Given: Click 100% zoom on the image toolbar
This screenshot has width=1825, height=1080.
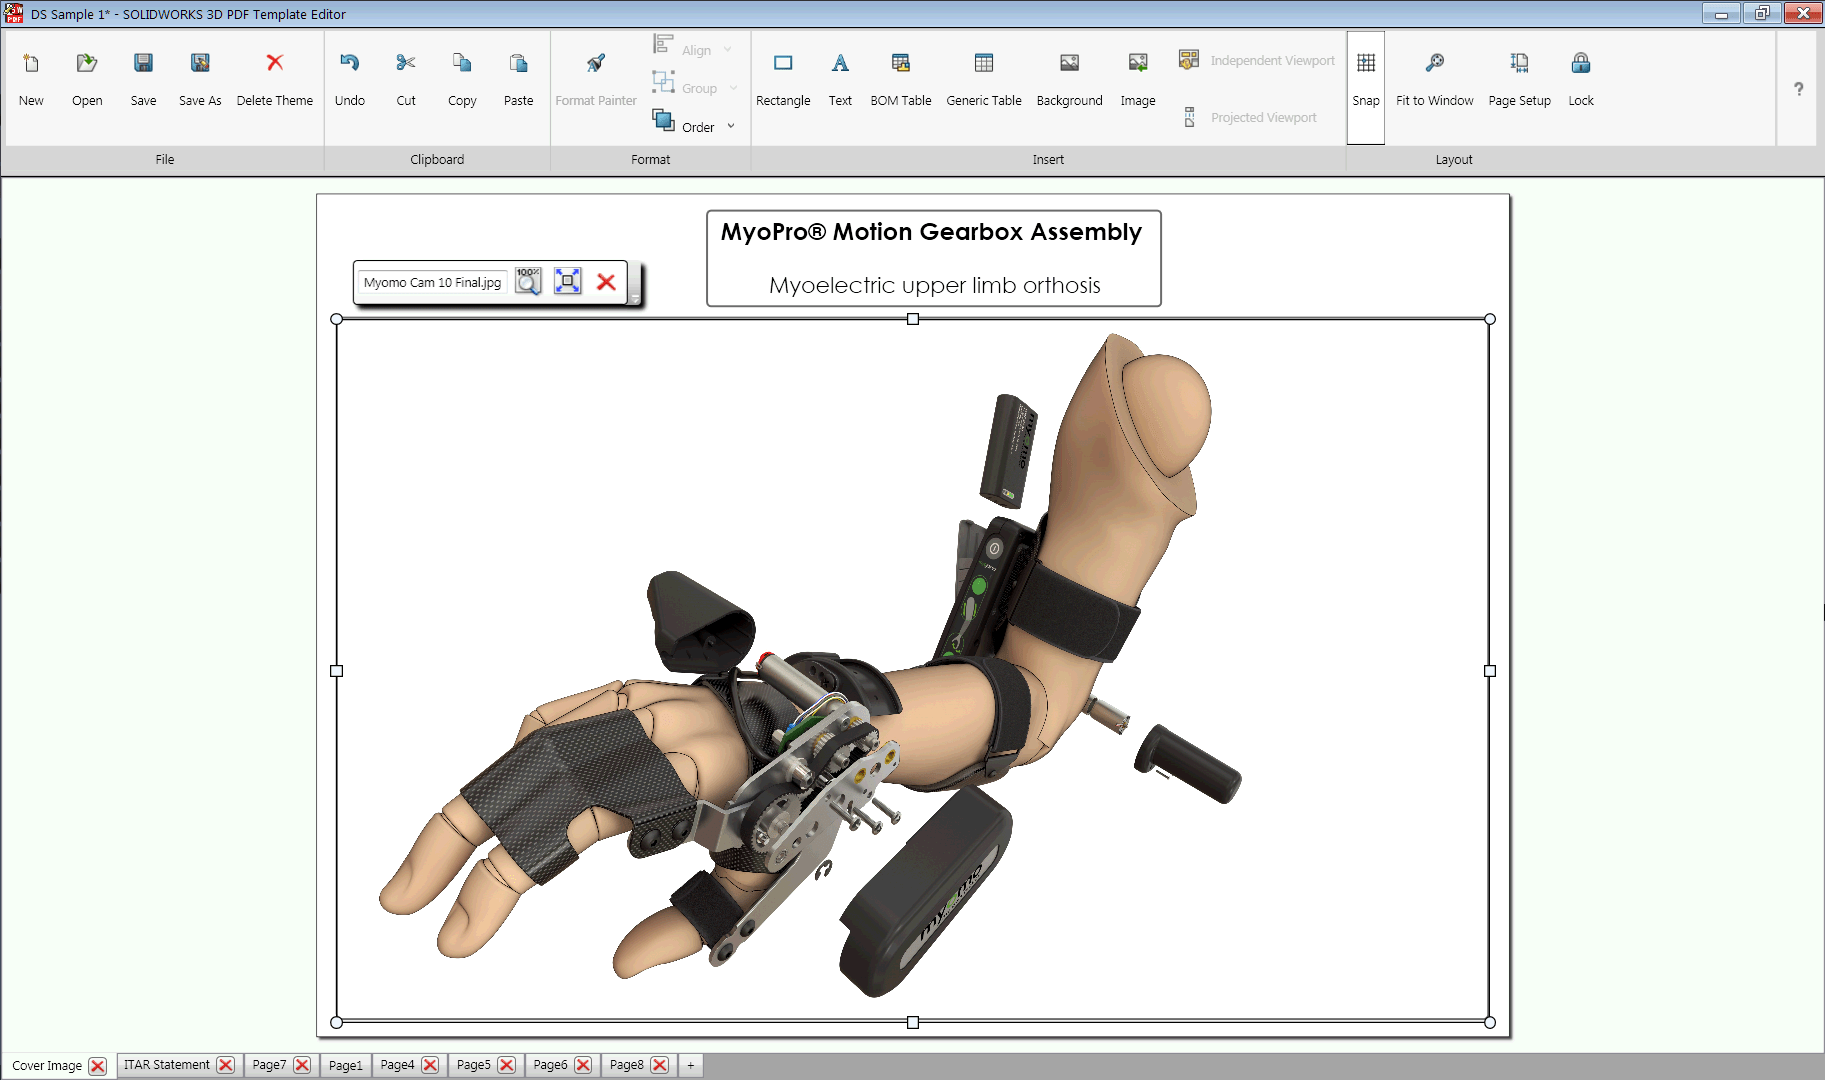Looking at the screenshot, I should (x=527, y=281).
